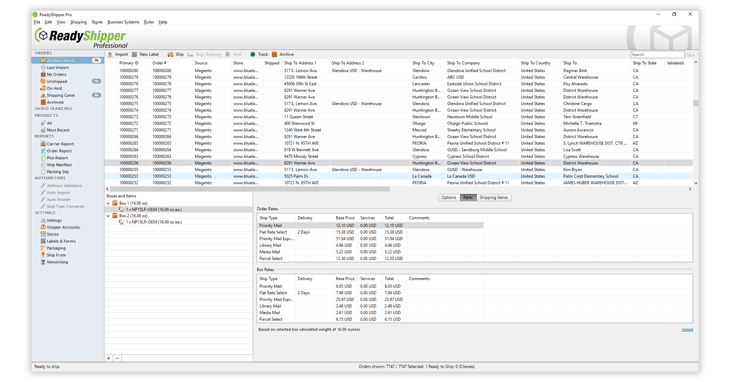Screen dimensions: 730x382
Task: Collapse the Box 2 tree node
Action: click(x=108, y=216)
